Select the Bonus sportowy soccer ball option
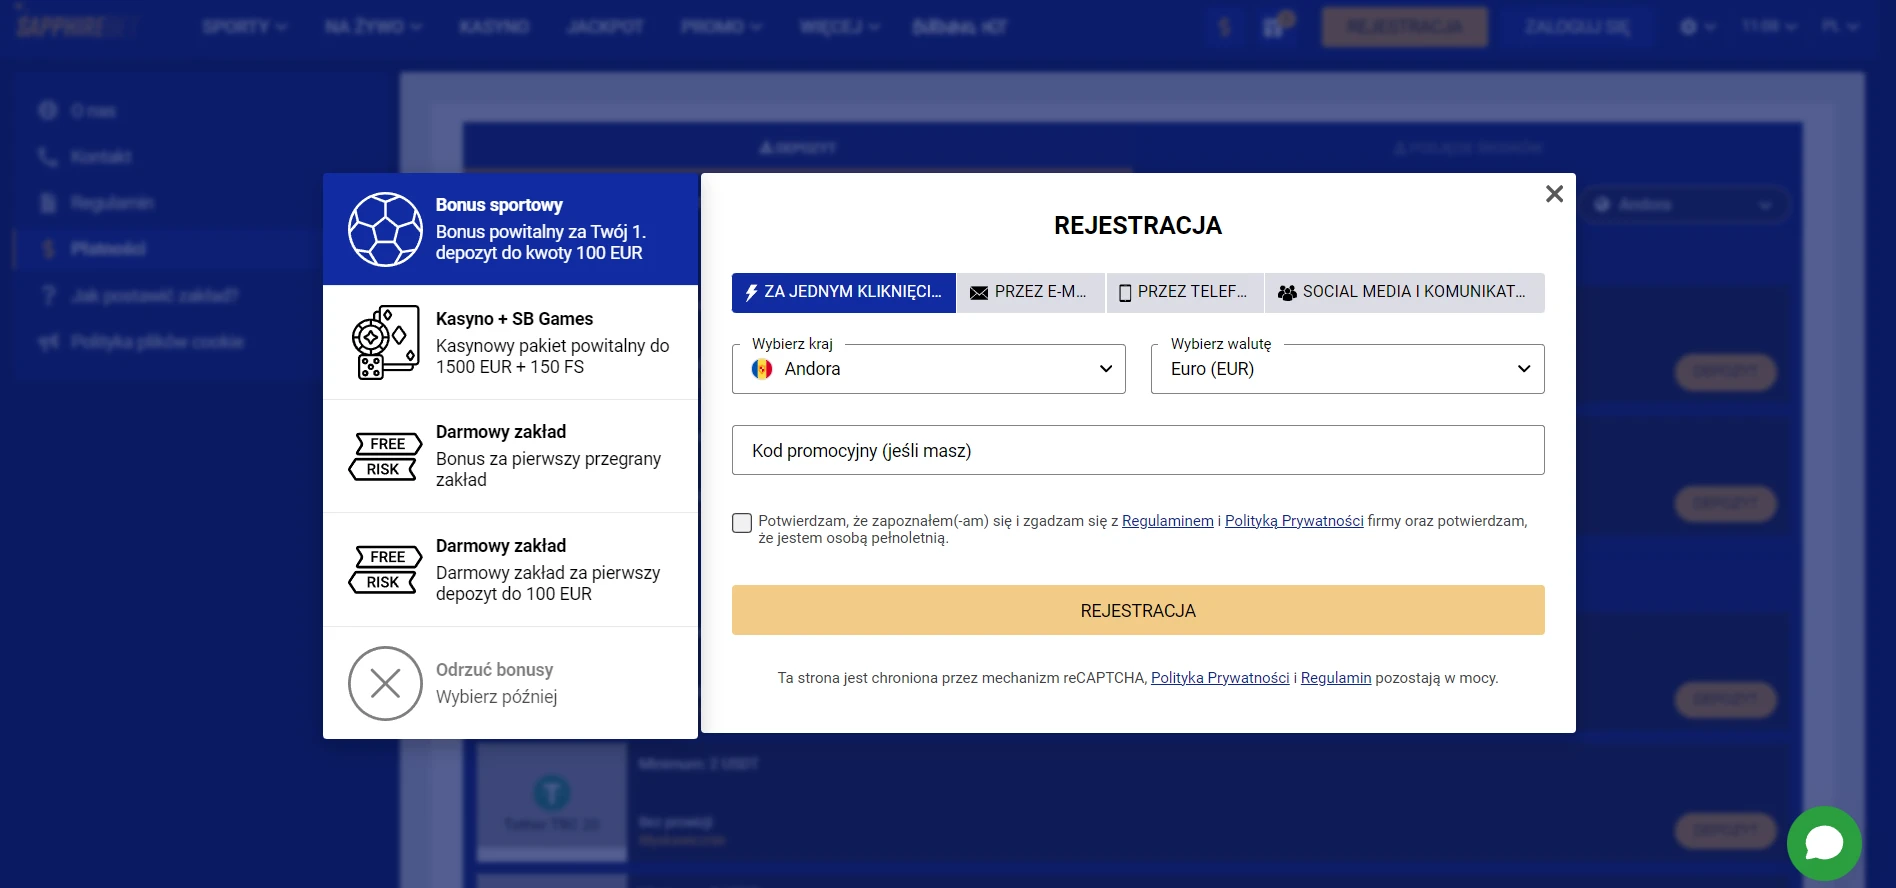This screenshot has height=888, width=1896. (510, 229)
